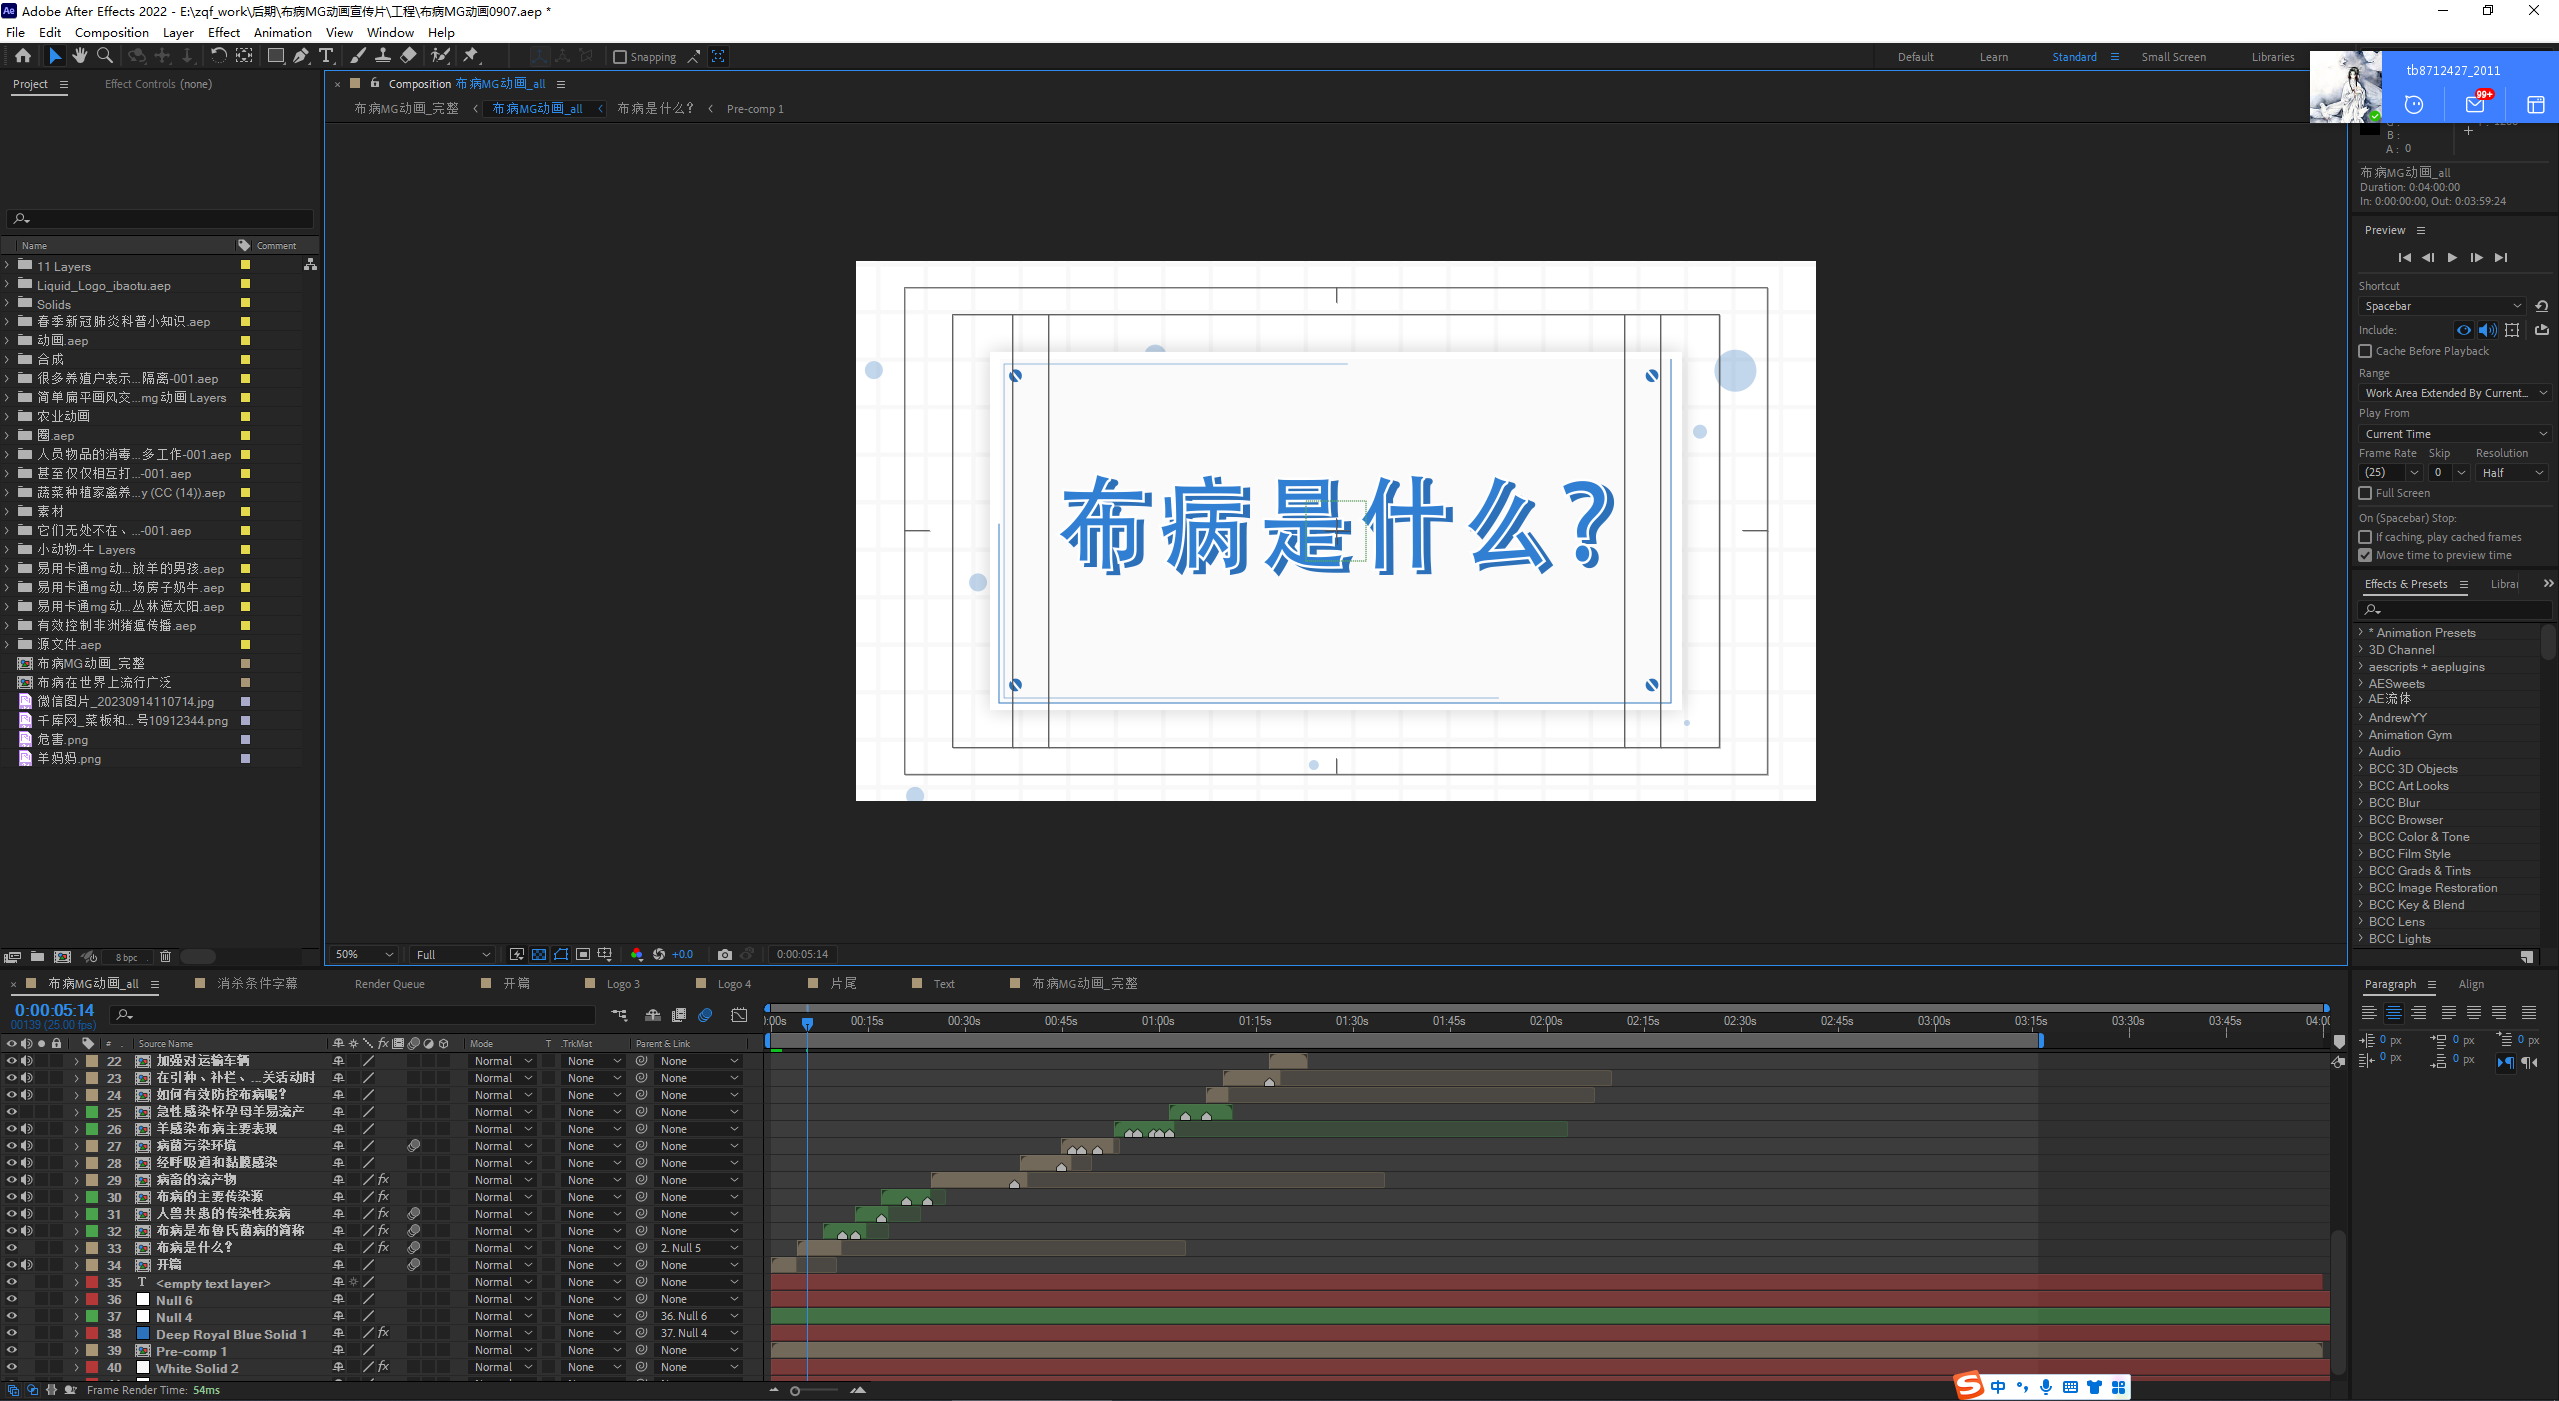
Task: Select the Selection arrow tool
Action: (55, 56)
